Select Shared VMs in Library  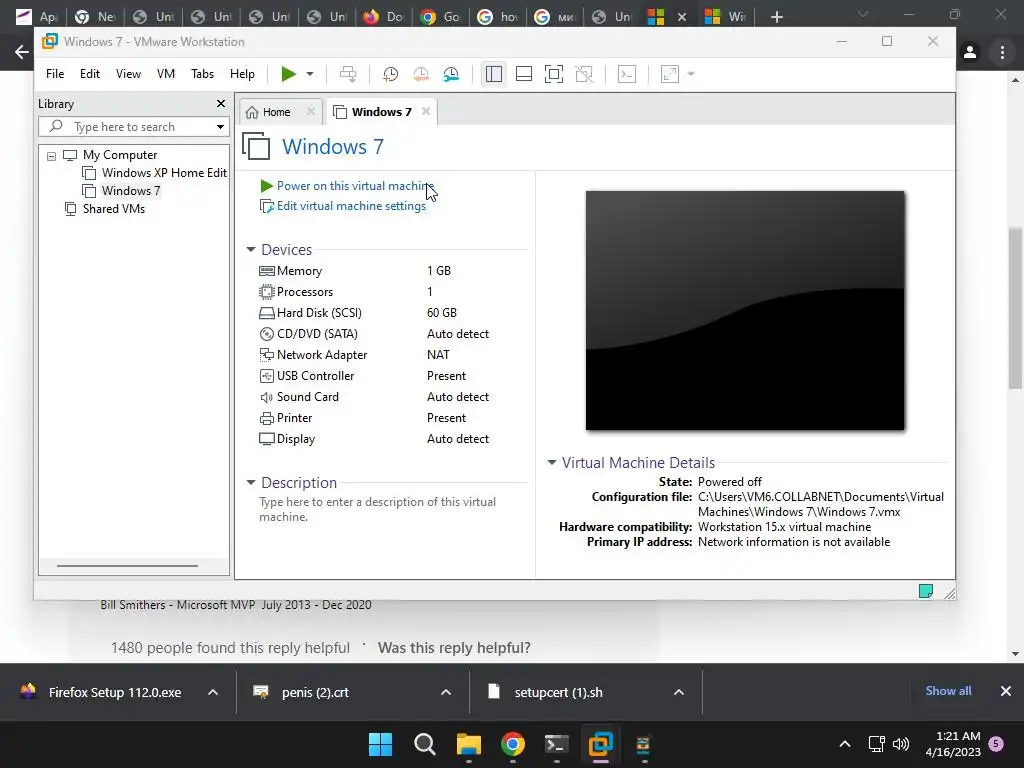point(114,209)
